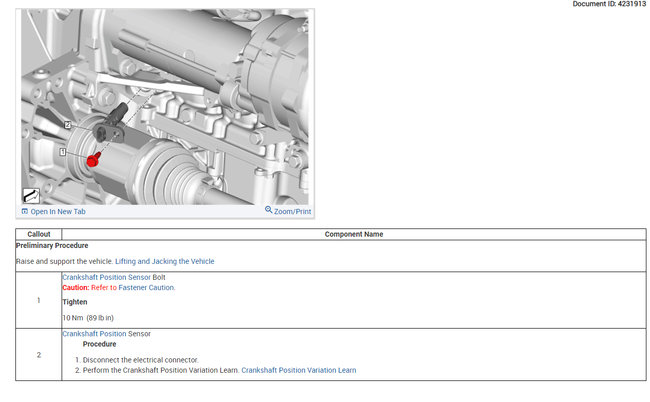The image size is (650, 402).
Task: Open Crankshaft Position Variation Learn link
Action: 298,371
